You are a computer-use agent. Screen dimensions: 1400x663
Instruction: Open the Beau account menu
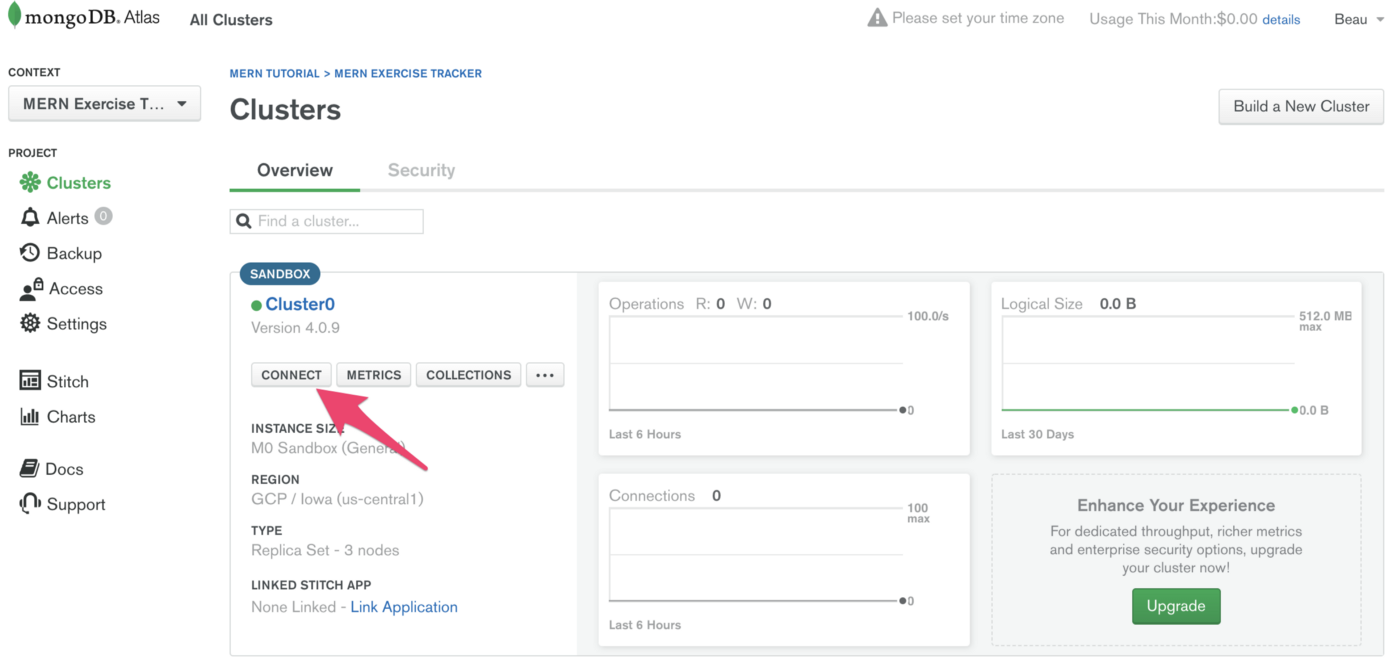tap(1358, 19)
